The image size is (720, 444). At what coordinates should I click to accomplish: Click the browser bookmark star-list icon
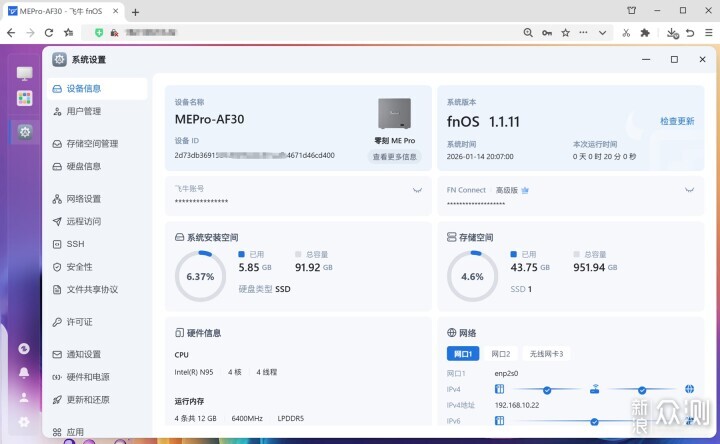68,33
